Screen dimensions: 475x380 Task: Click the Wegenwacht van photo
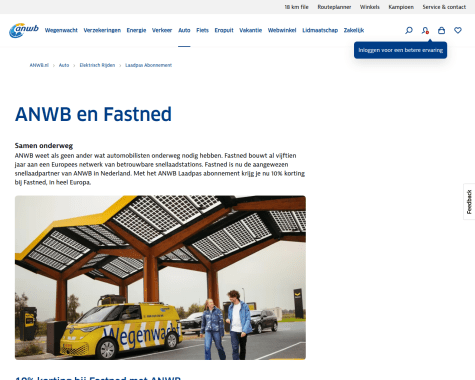[x=160, y=278]
